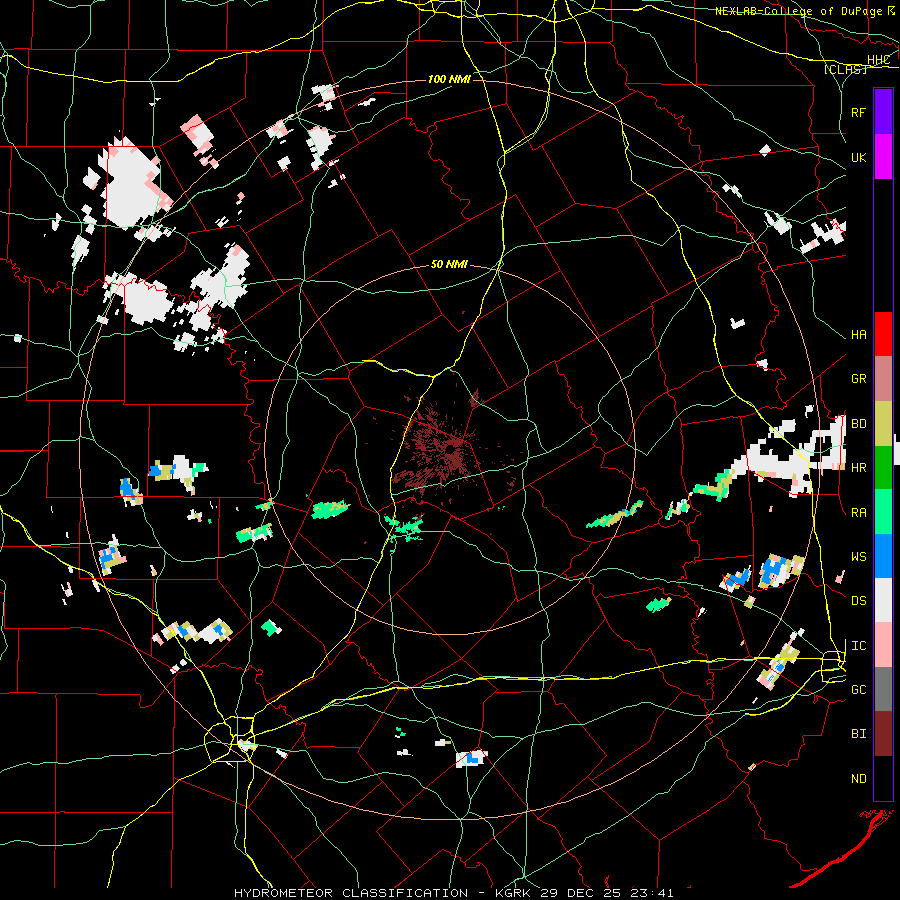Click the 'IC' legend label
900x900 pixels.
tap(858, 645)
